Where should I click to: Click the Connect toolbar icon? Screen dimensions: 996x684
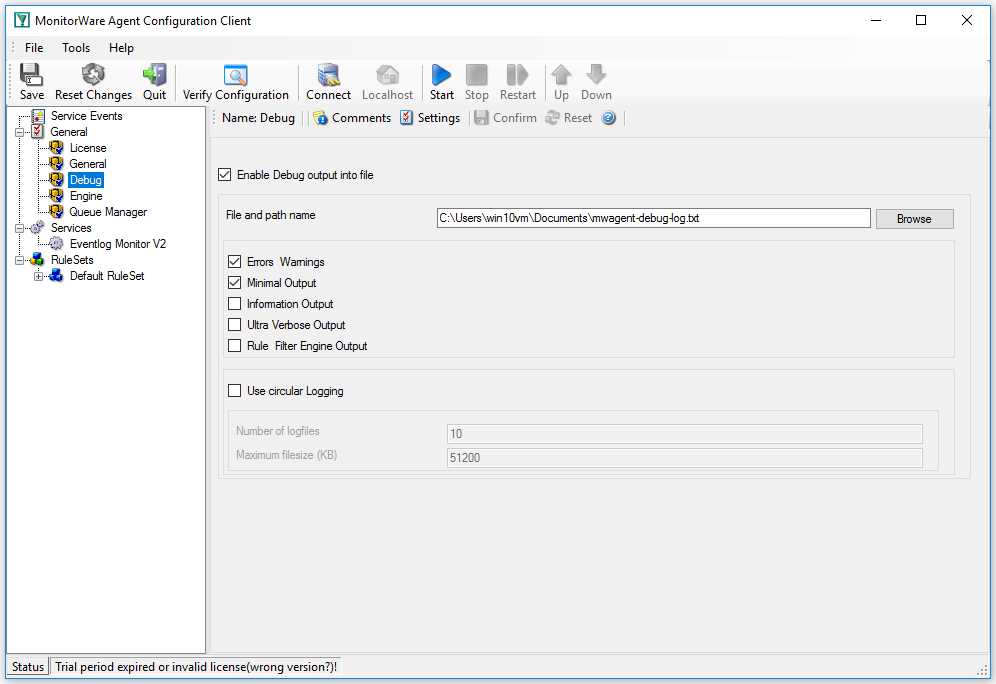coord(328,75)
